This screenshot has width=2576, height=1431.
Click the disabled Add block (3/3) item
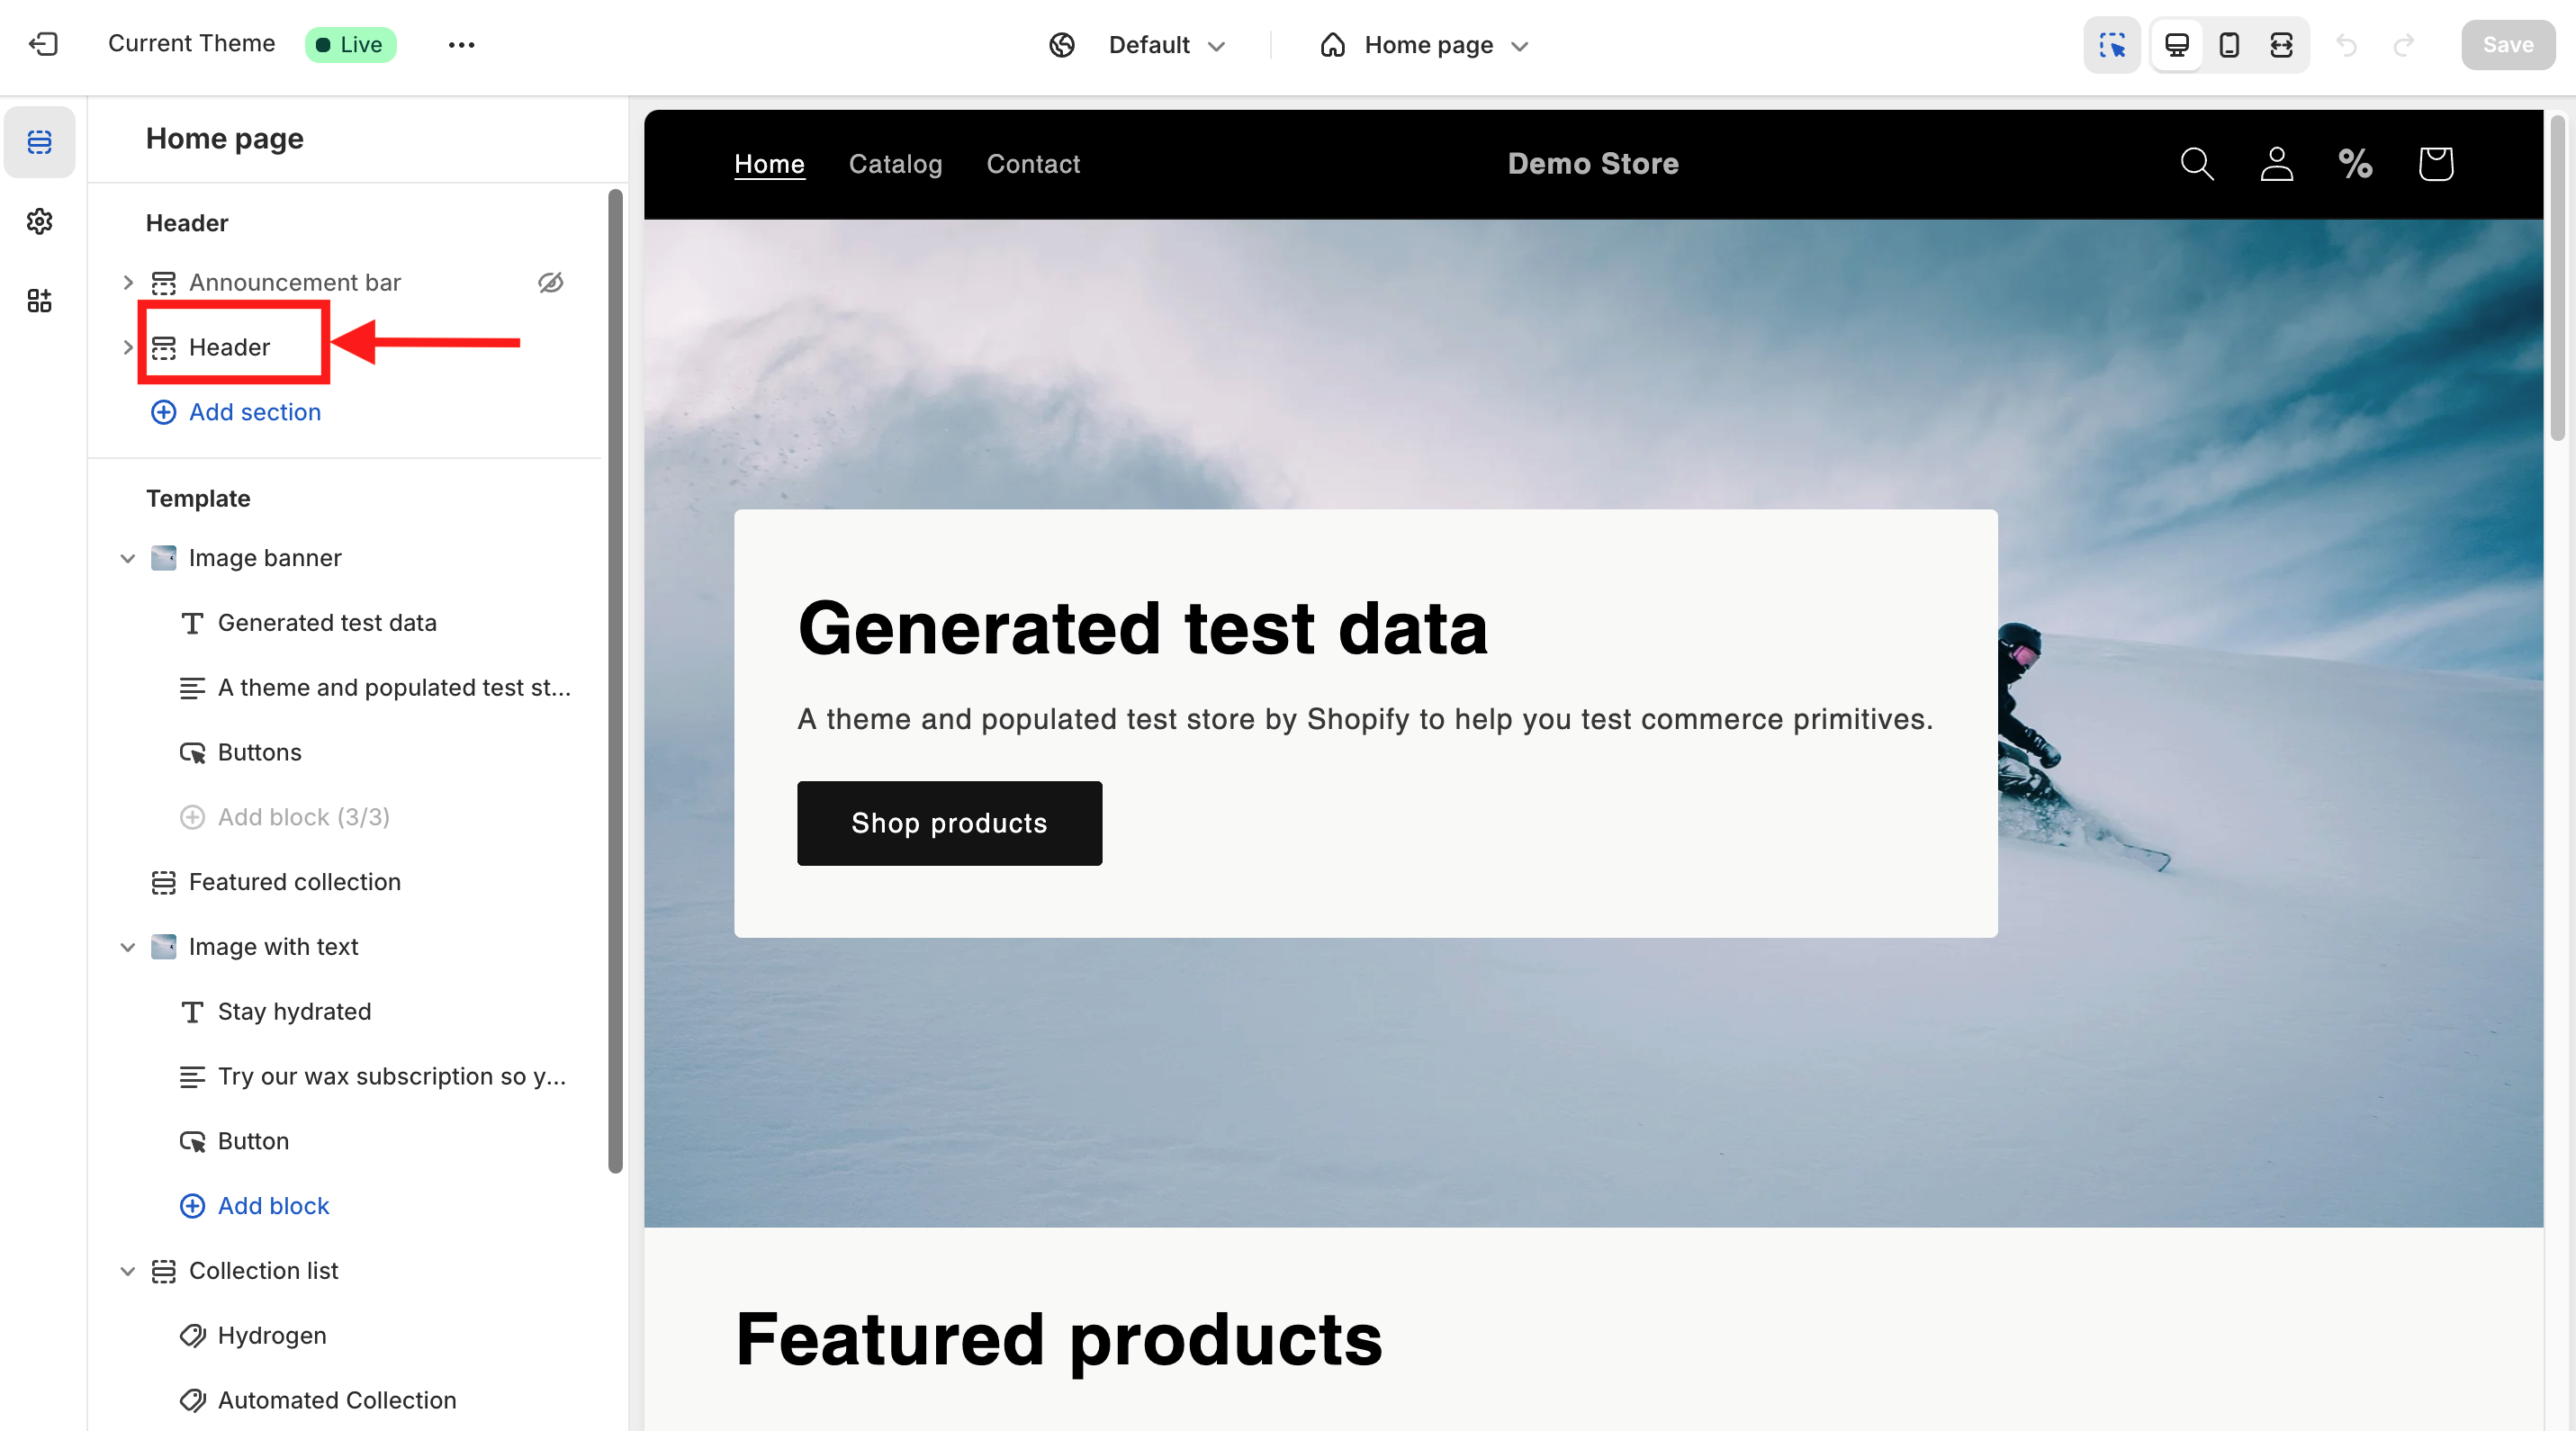pos(285,818)
